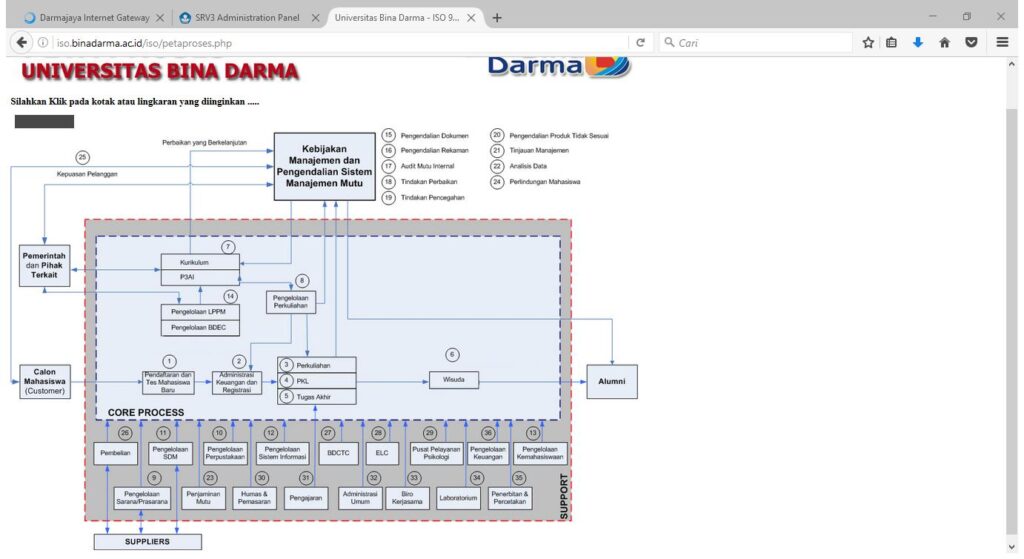The height and width of the screenshot is (559, 1024).
Task: Click the reload page icon
Action: click(641, 42)
